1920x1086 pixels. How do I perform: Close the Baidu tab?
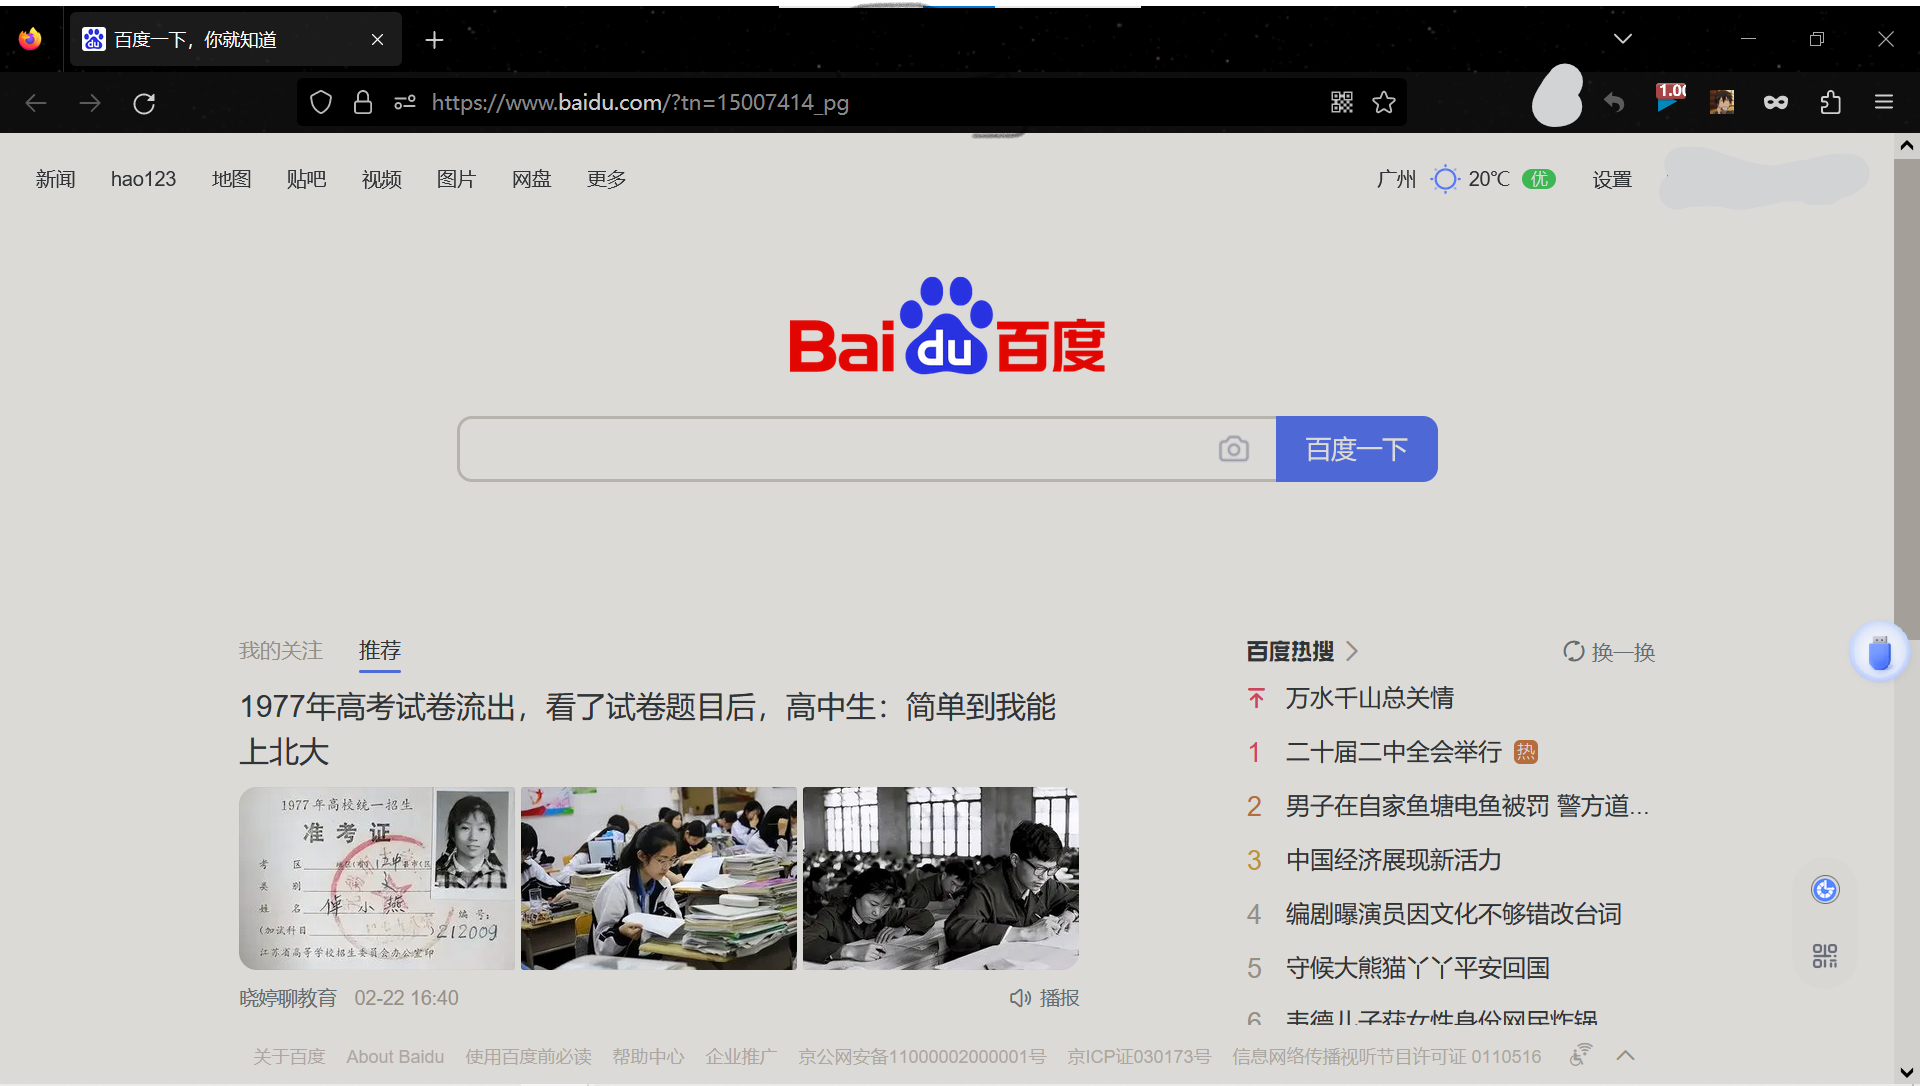coord(377,39)
